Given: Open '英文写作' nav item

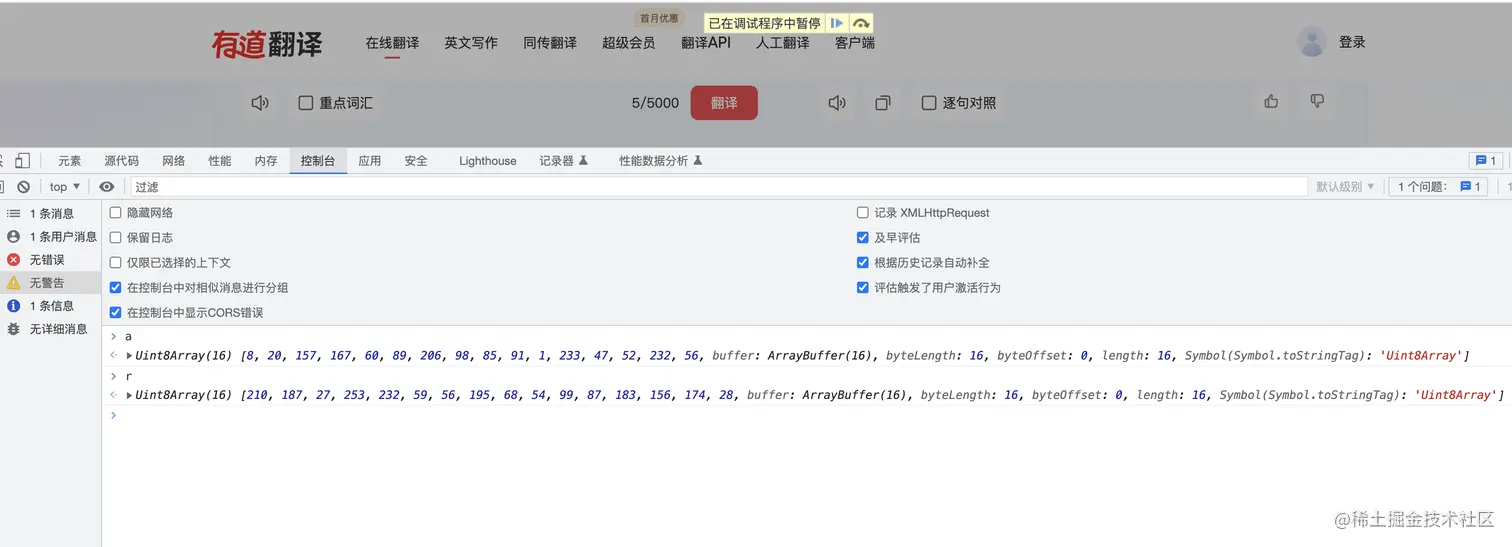Looking at the screenshot, I should [471, 43].
